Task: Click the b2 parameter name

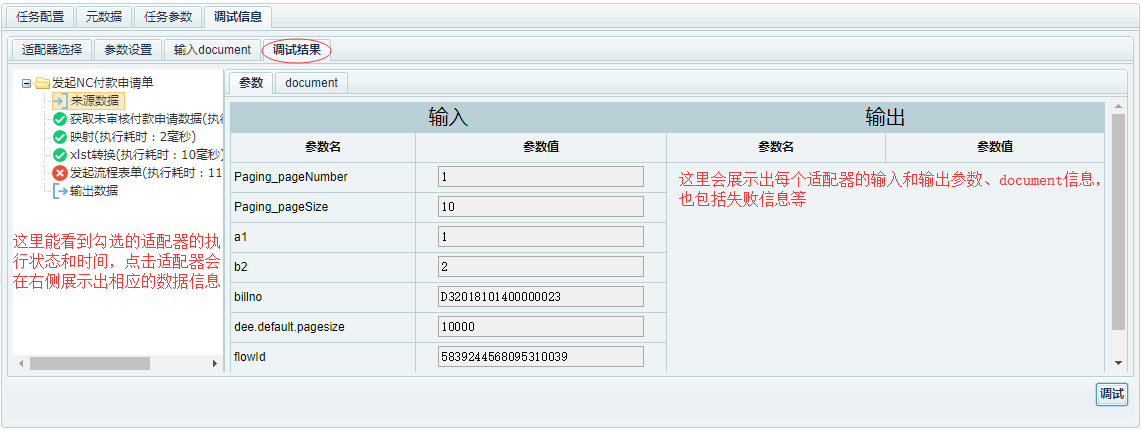Action: coord(241,266)
